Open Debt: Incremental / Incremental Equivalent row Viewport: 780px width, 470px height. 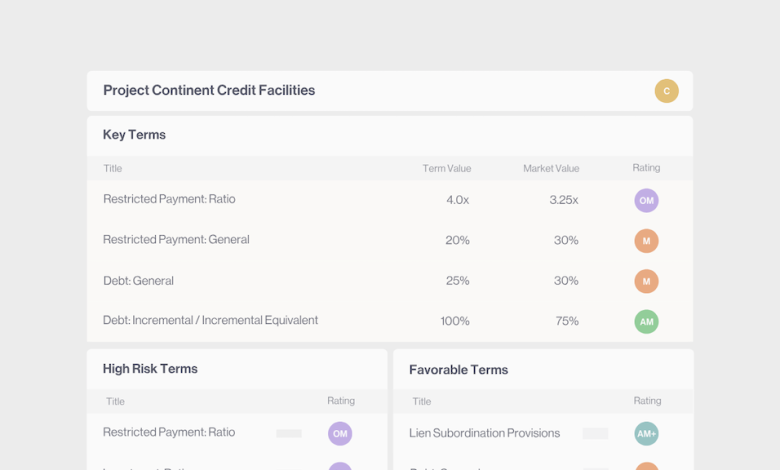click(210, 320)
